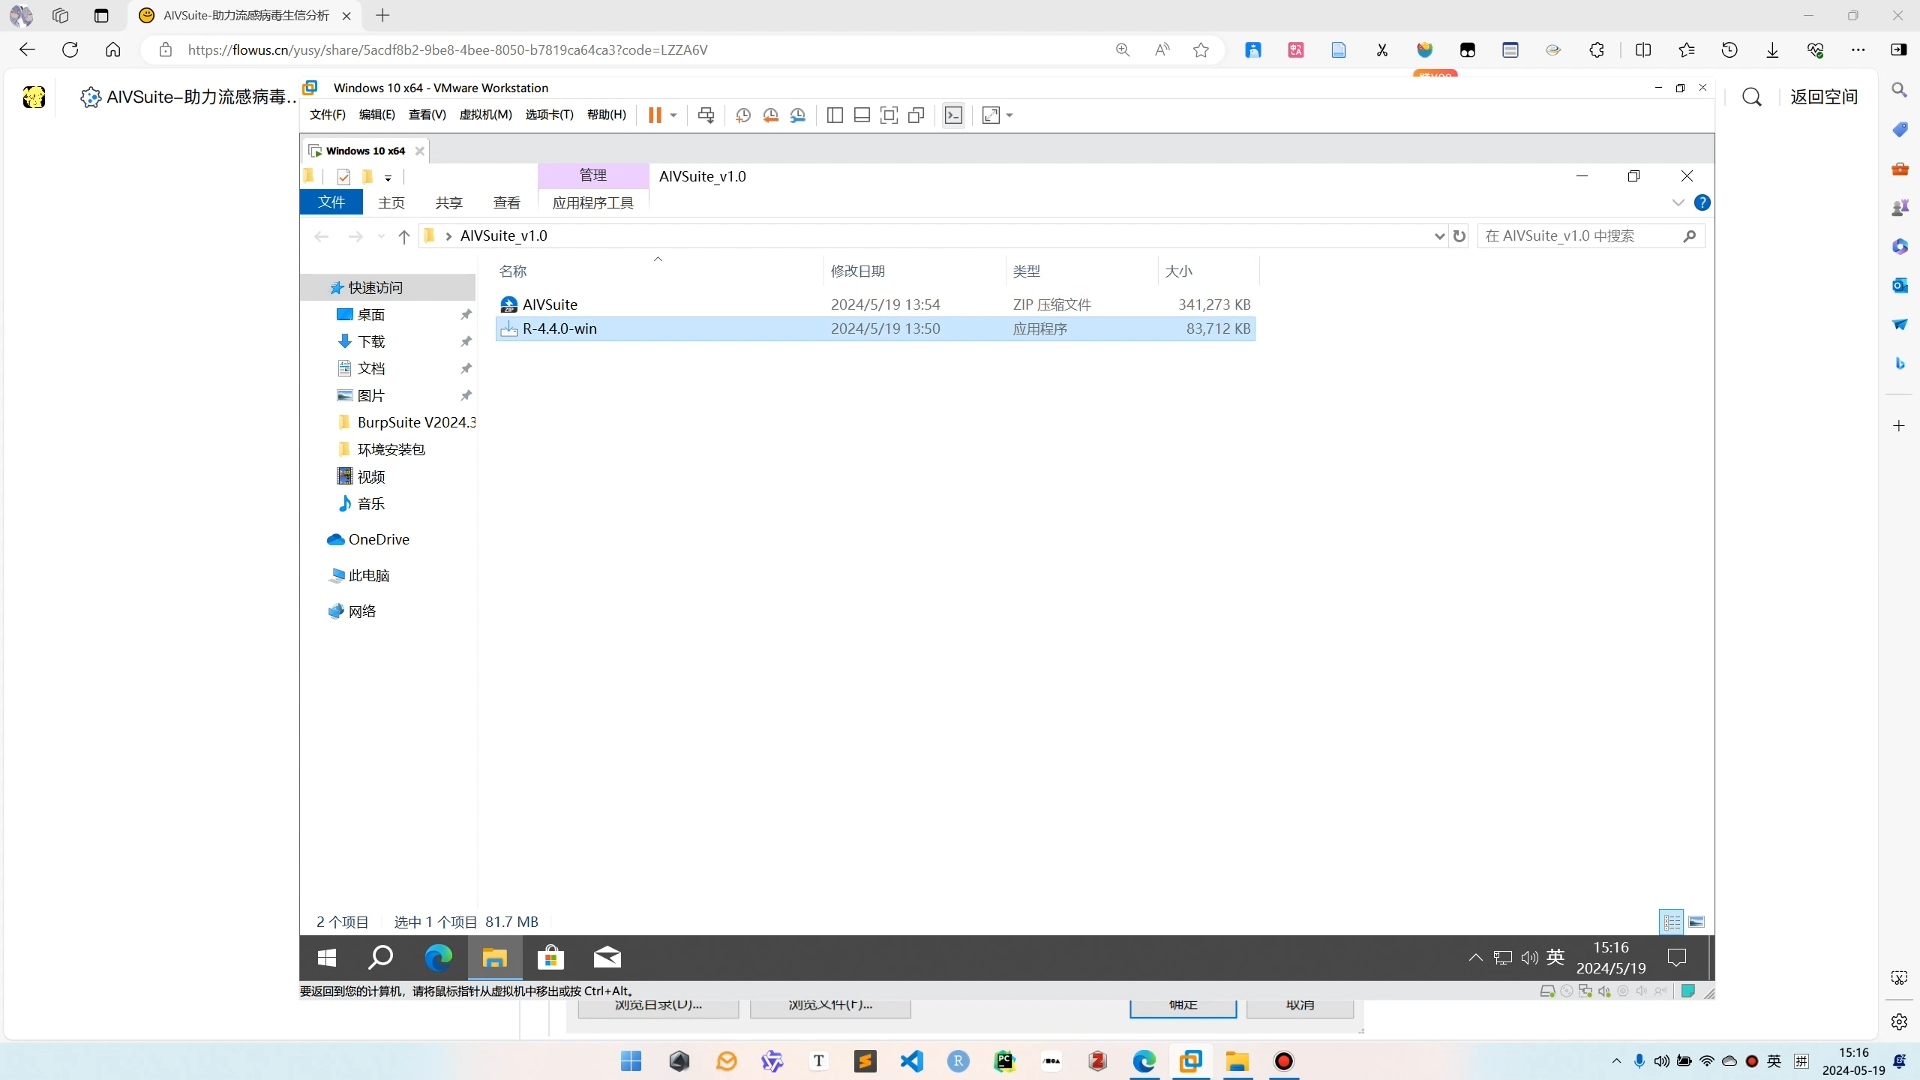Open the blue 文件 tab in Explorer ribbon

pos(331,202)
